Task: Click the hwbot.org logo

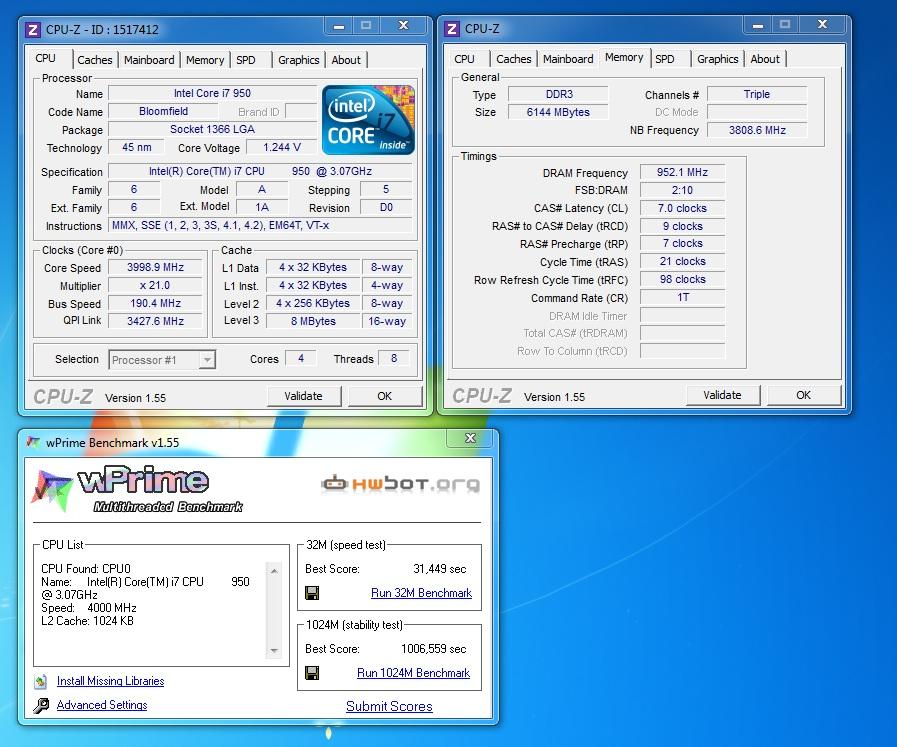Action: click(x=400, y=484)
